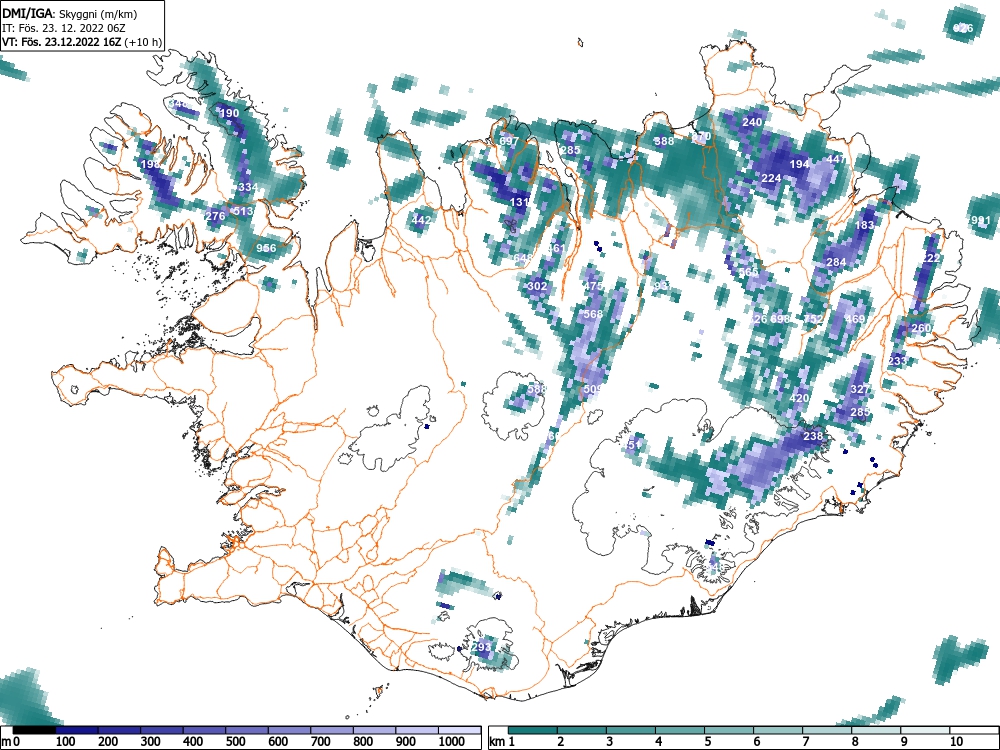Click the 'km' unit label in legend
Image resolution: width=1000 pixels, height=750 pixels.
coord(497,742)
